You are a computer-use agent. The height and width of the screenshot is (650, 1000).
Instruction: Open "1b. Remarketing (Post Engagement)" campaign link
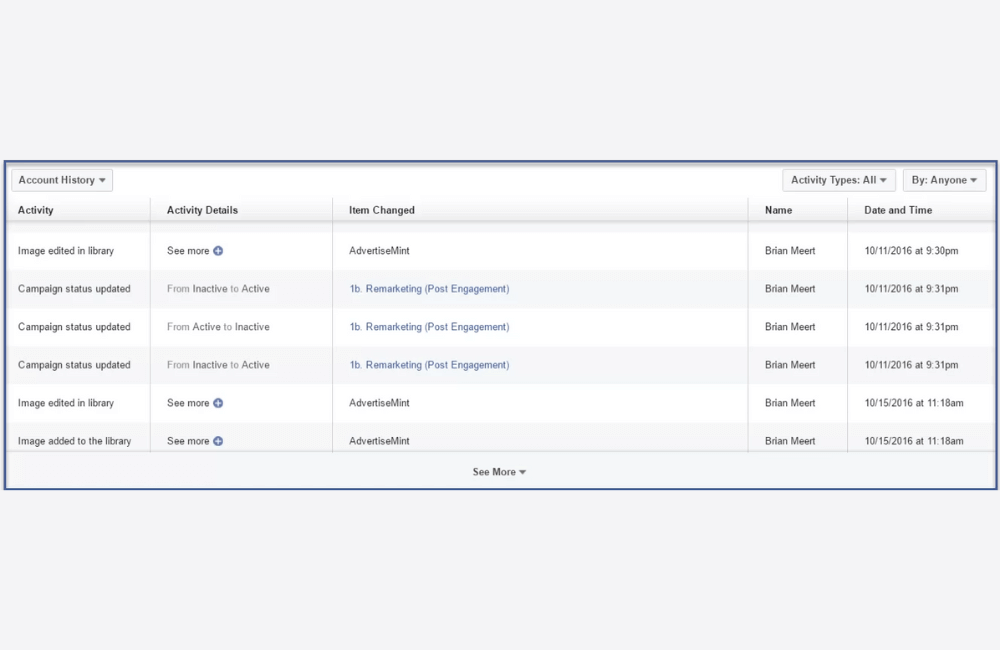[x=429, y=289]
